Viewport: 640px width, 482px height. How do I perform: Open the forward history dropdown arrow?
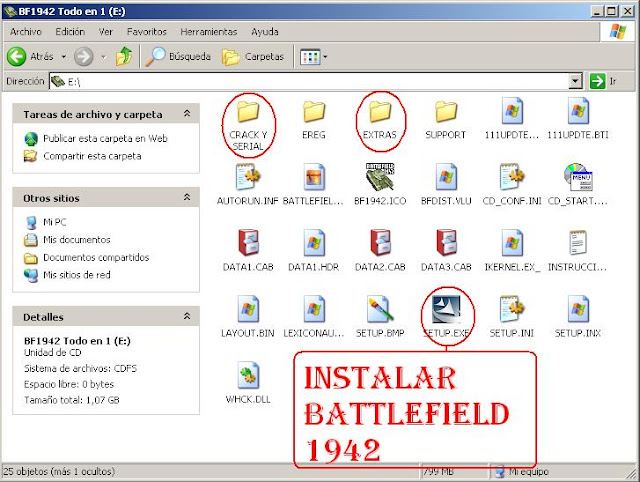[103, 56]
